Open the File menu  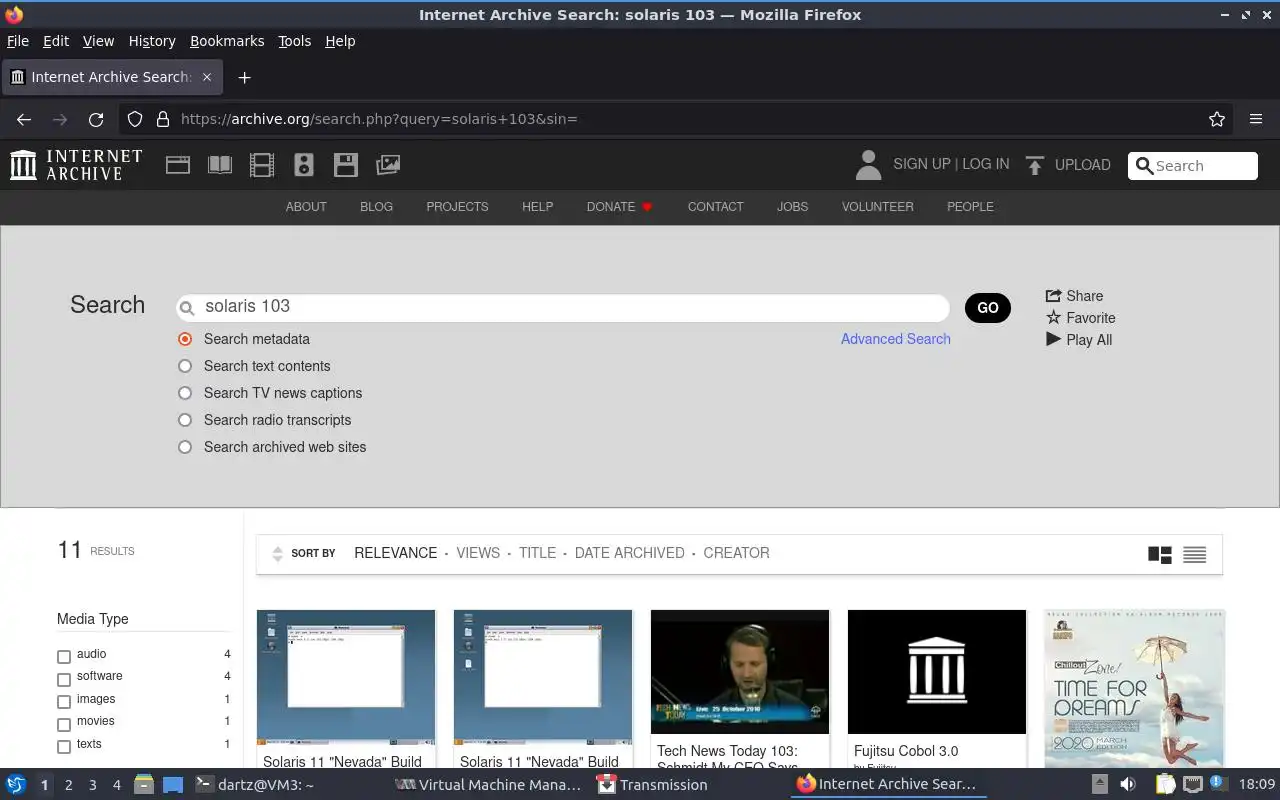pyautogui.click(x=18, y=41)
